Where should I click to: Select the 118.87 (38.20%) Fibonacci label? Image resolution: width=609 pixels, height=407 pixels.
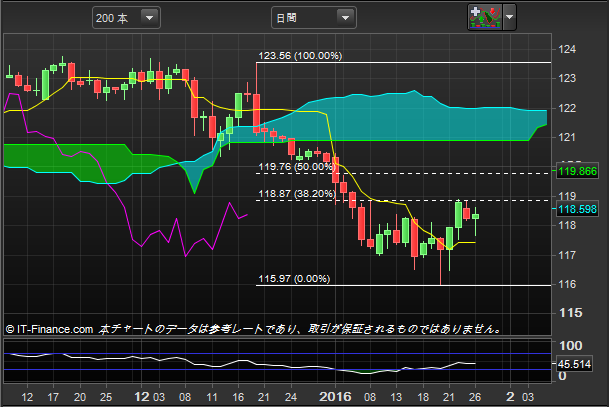point(297,194)
